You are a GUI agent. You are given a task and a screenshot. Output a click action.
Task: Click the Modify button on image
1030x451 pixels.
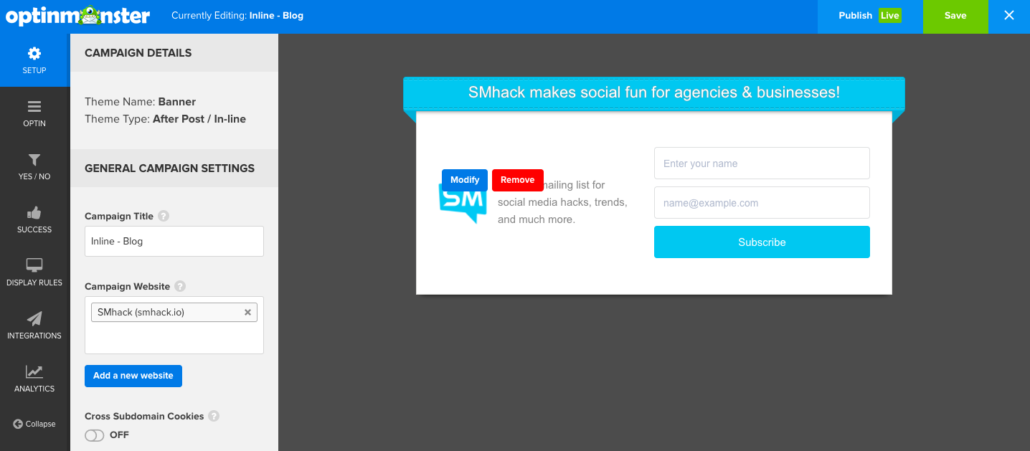[x=464, y=180]
